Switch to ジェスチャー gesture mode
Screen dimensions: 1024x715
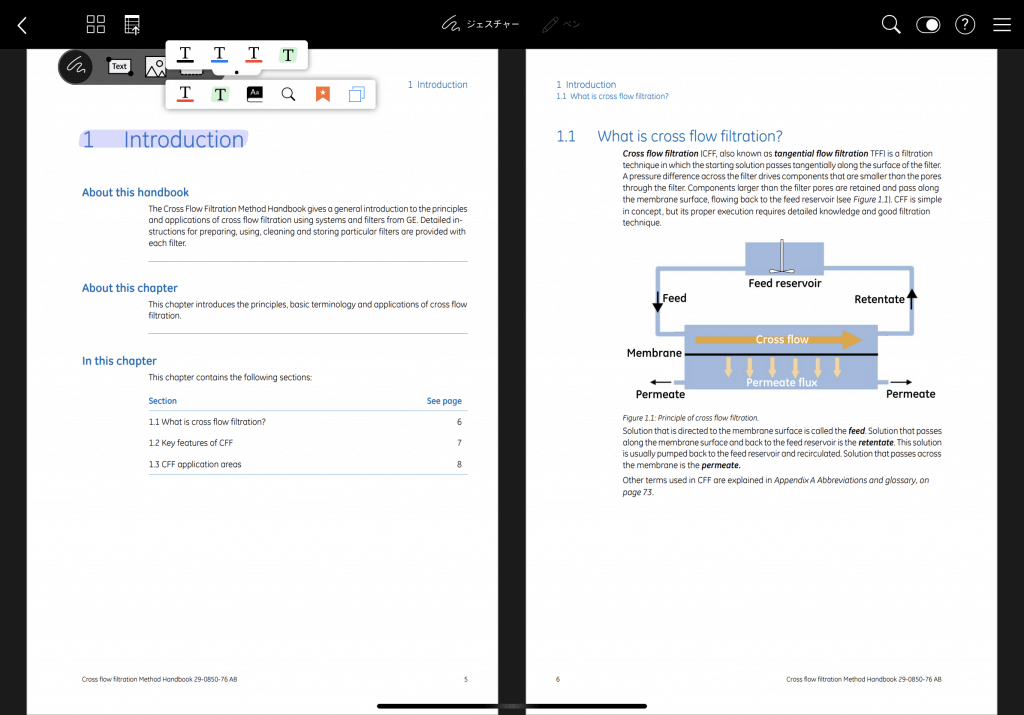[481, 24]
